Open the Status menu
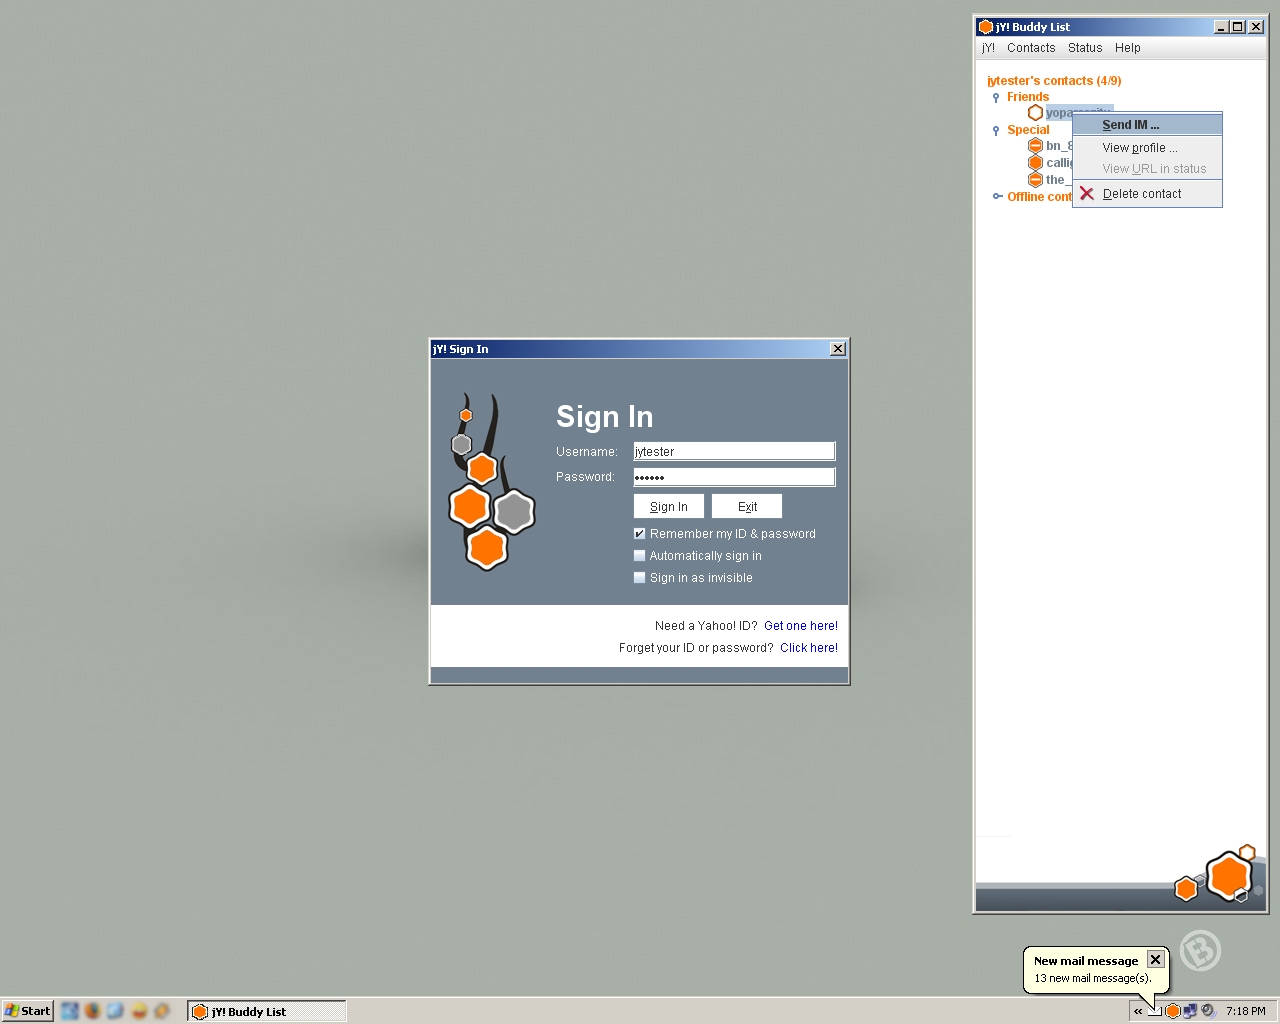The width and height of the screenshot is (1280, 1024). point(1085,48)
